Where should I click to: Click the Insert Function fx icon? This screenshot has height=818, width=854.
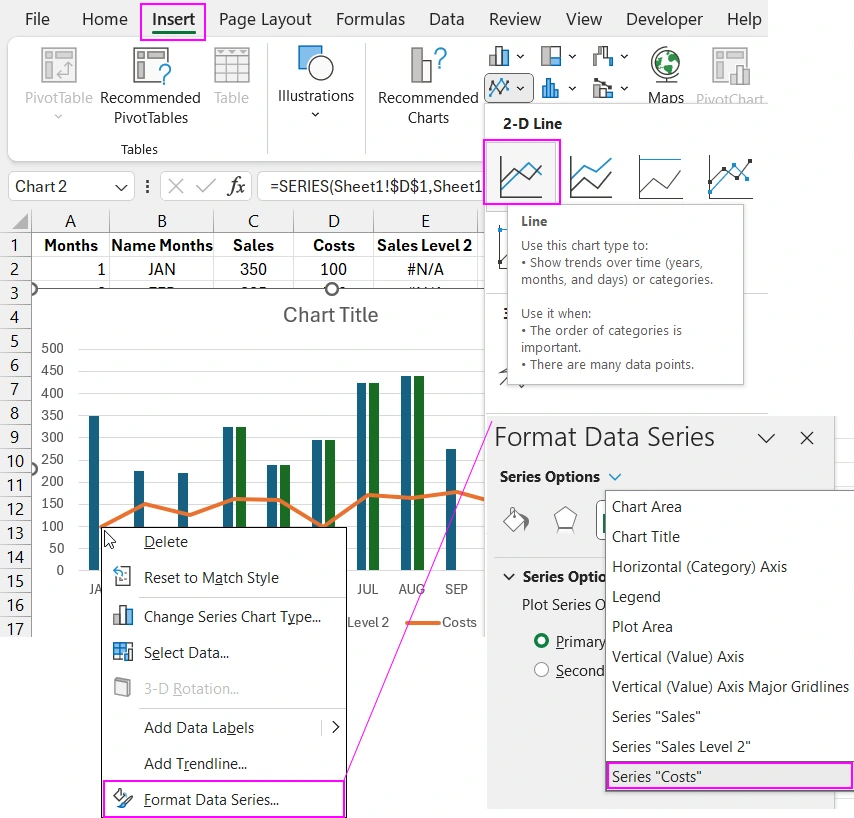(x=237, y=186)
